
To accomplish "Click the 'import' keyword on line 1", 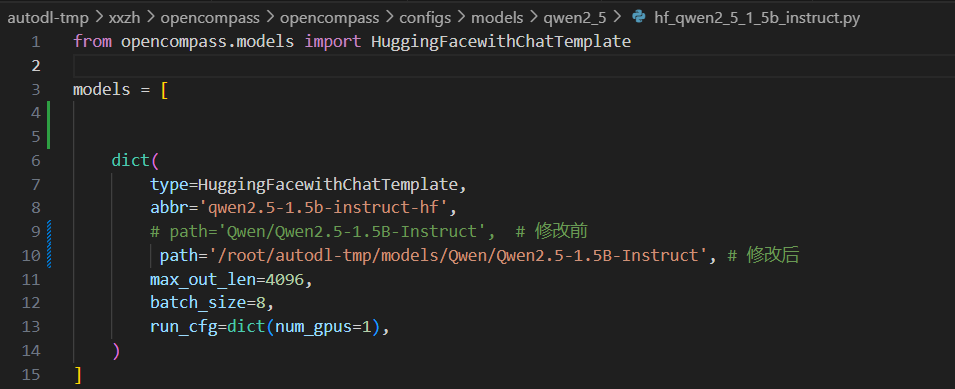I will (333, 42).
